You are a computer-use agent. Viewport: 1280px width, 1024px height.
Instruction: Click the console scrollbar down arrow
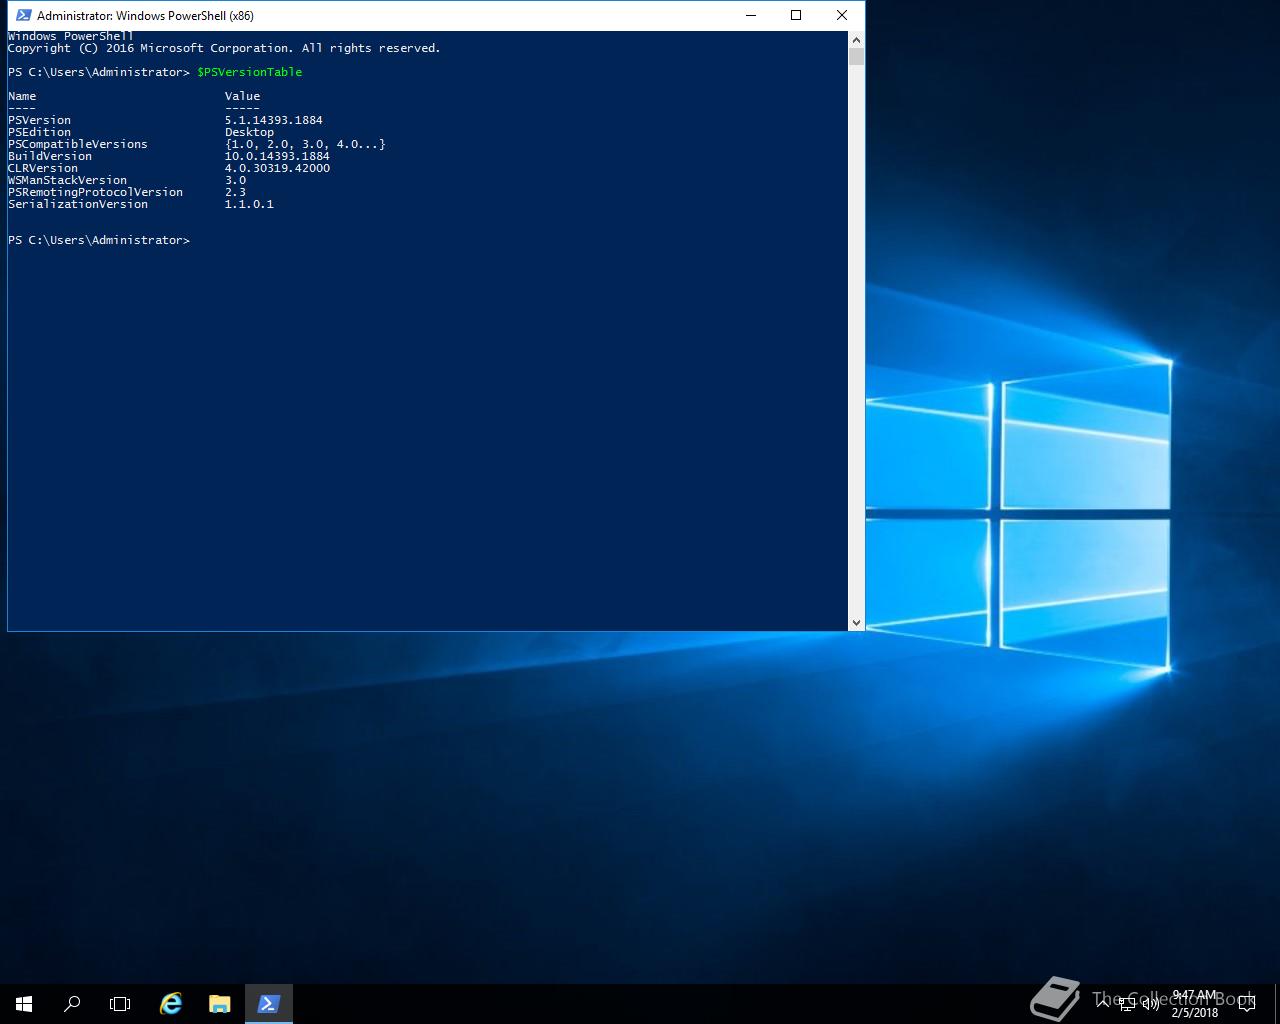tap(856, 622)
